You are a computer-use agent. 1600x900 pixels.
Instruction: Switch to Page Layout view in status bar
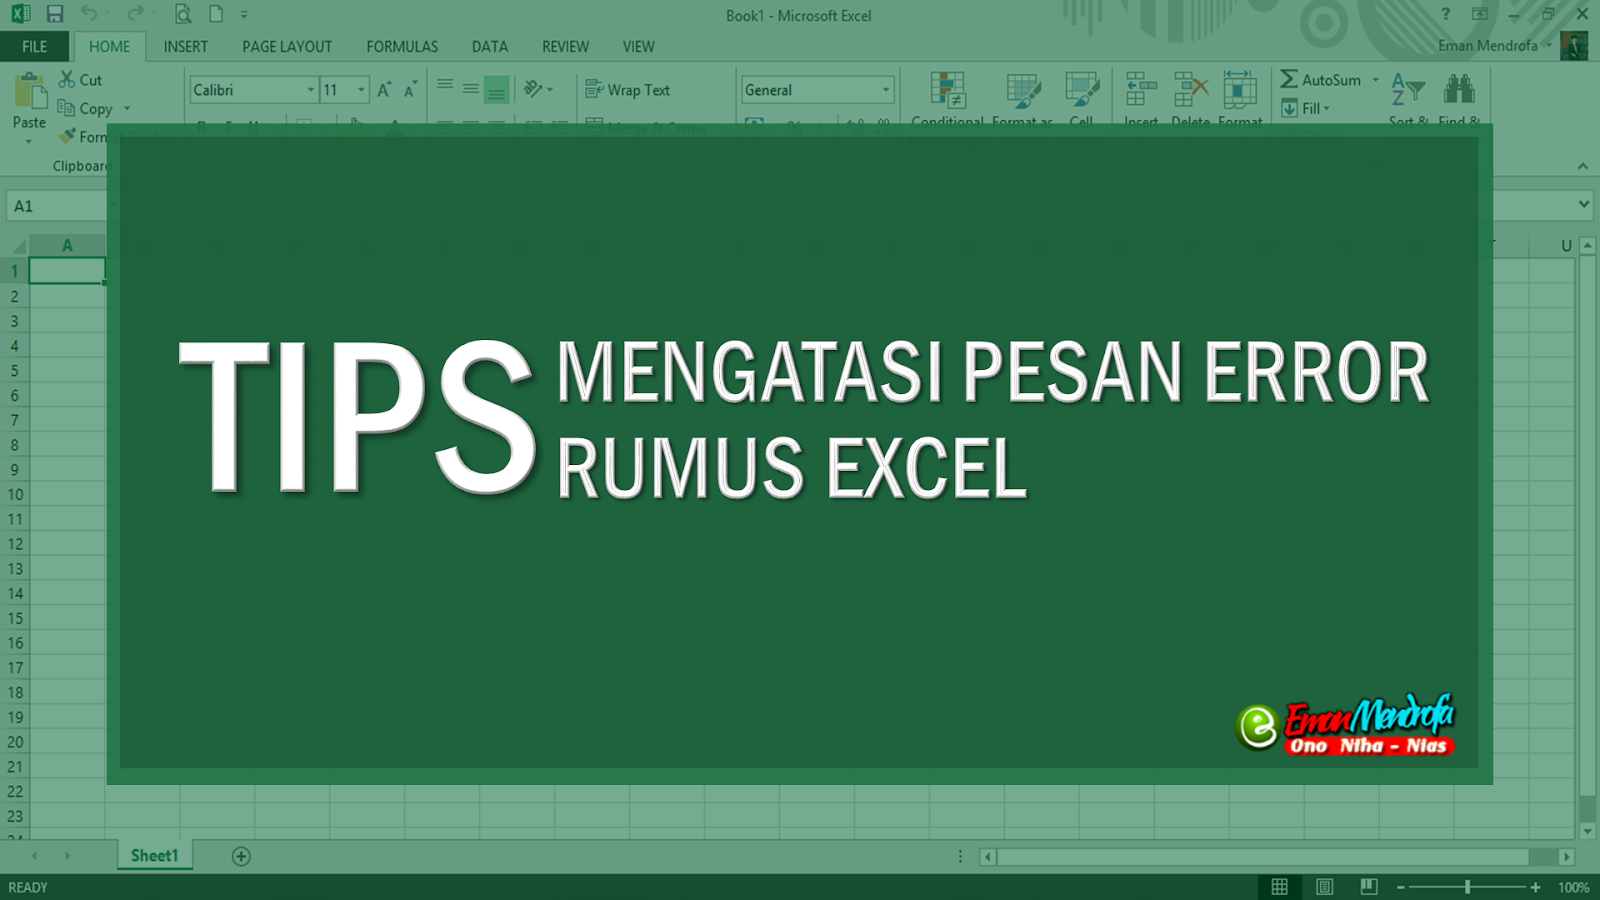click(x=1324, y=887)
